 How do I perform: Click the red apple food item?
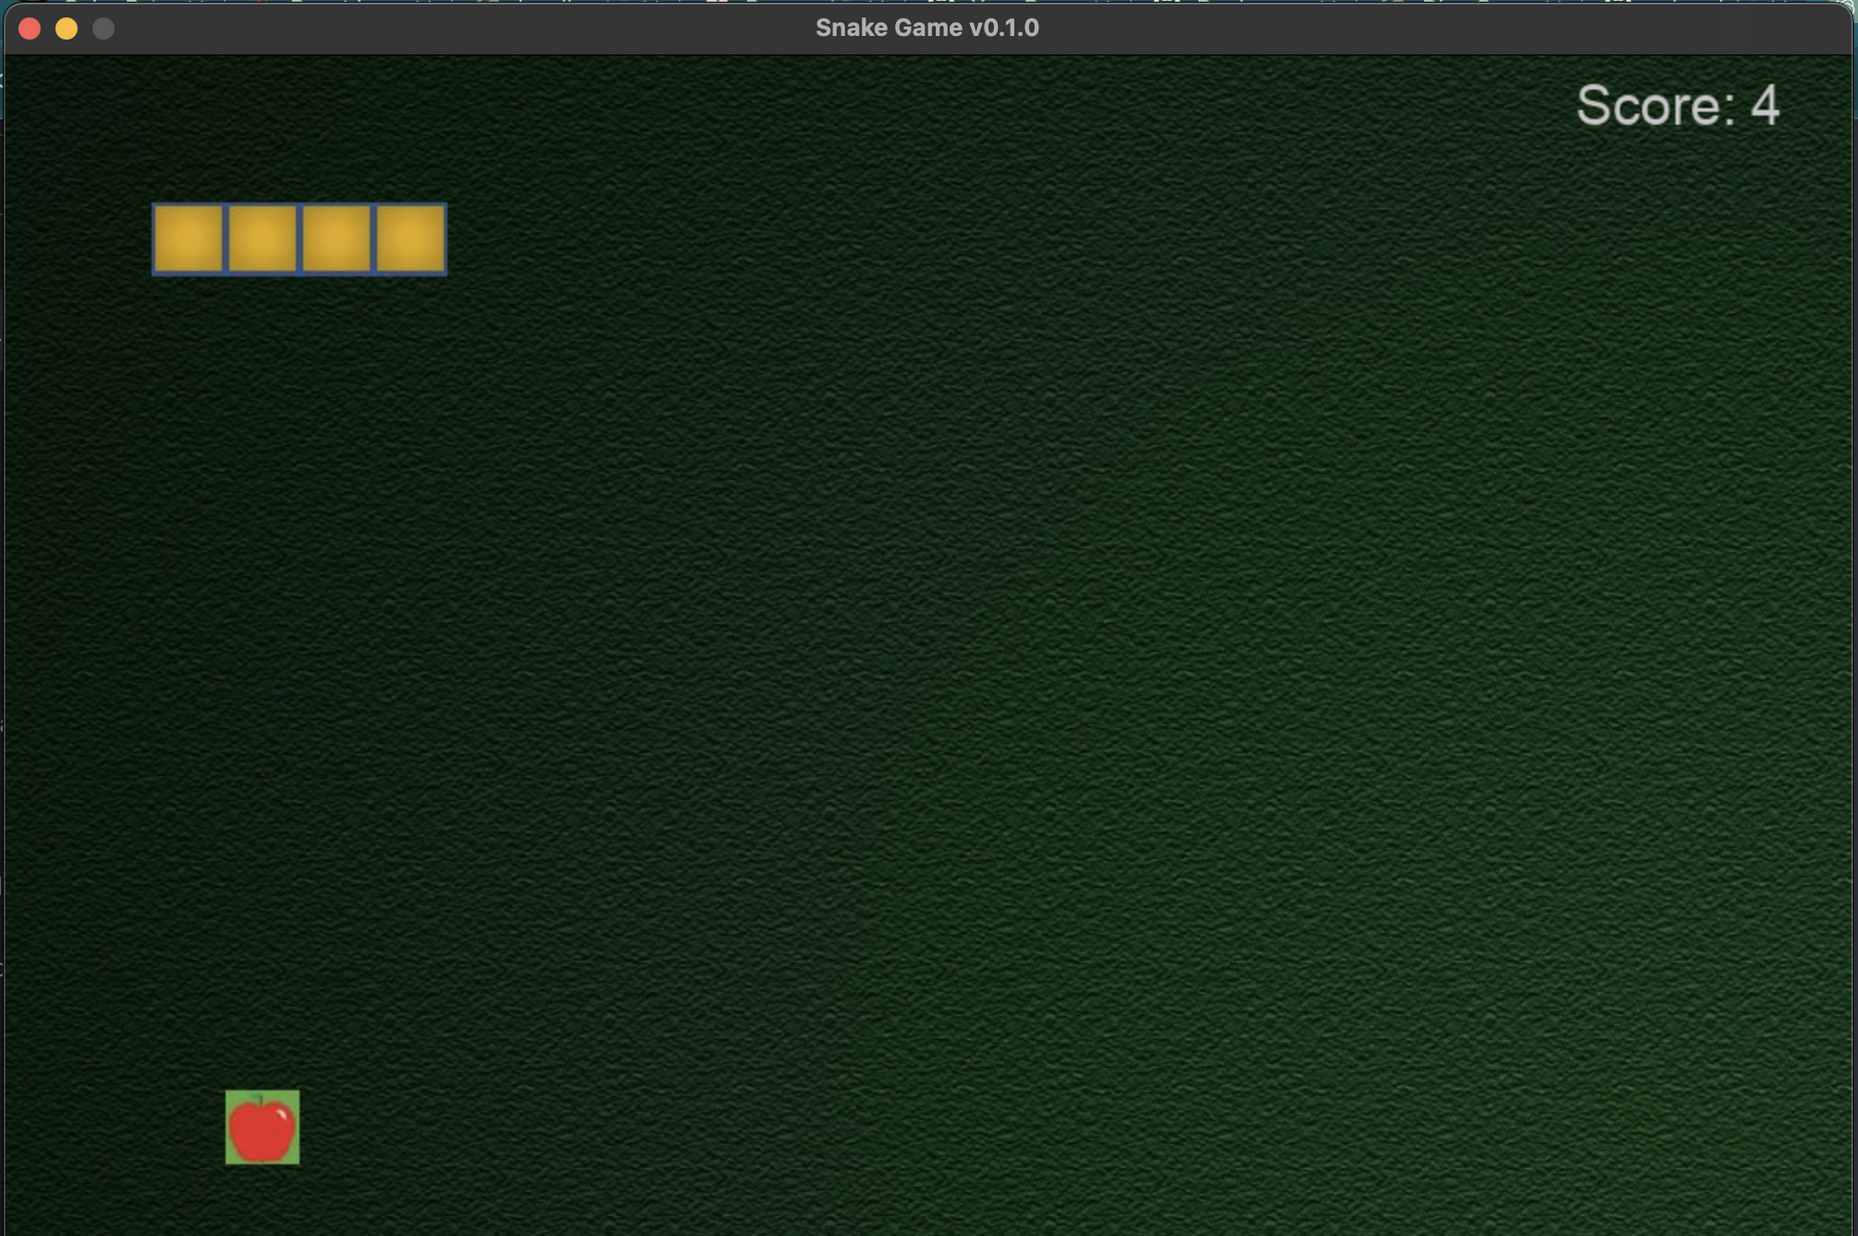pyautogui.click(x=261, y=1130)
